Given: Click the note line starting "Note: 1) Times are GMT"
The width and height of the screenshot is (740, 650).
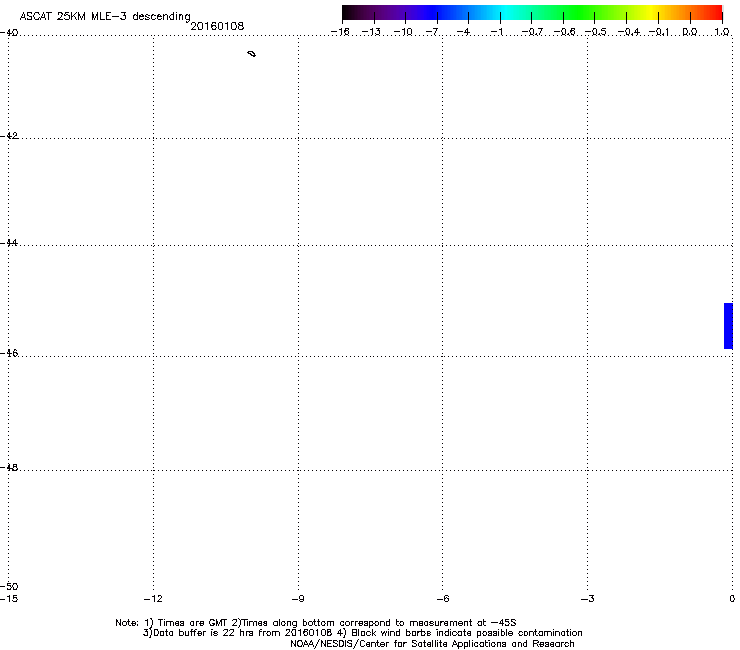Looking at the screenshot, I should tap(316, 623).
